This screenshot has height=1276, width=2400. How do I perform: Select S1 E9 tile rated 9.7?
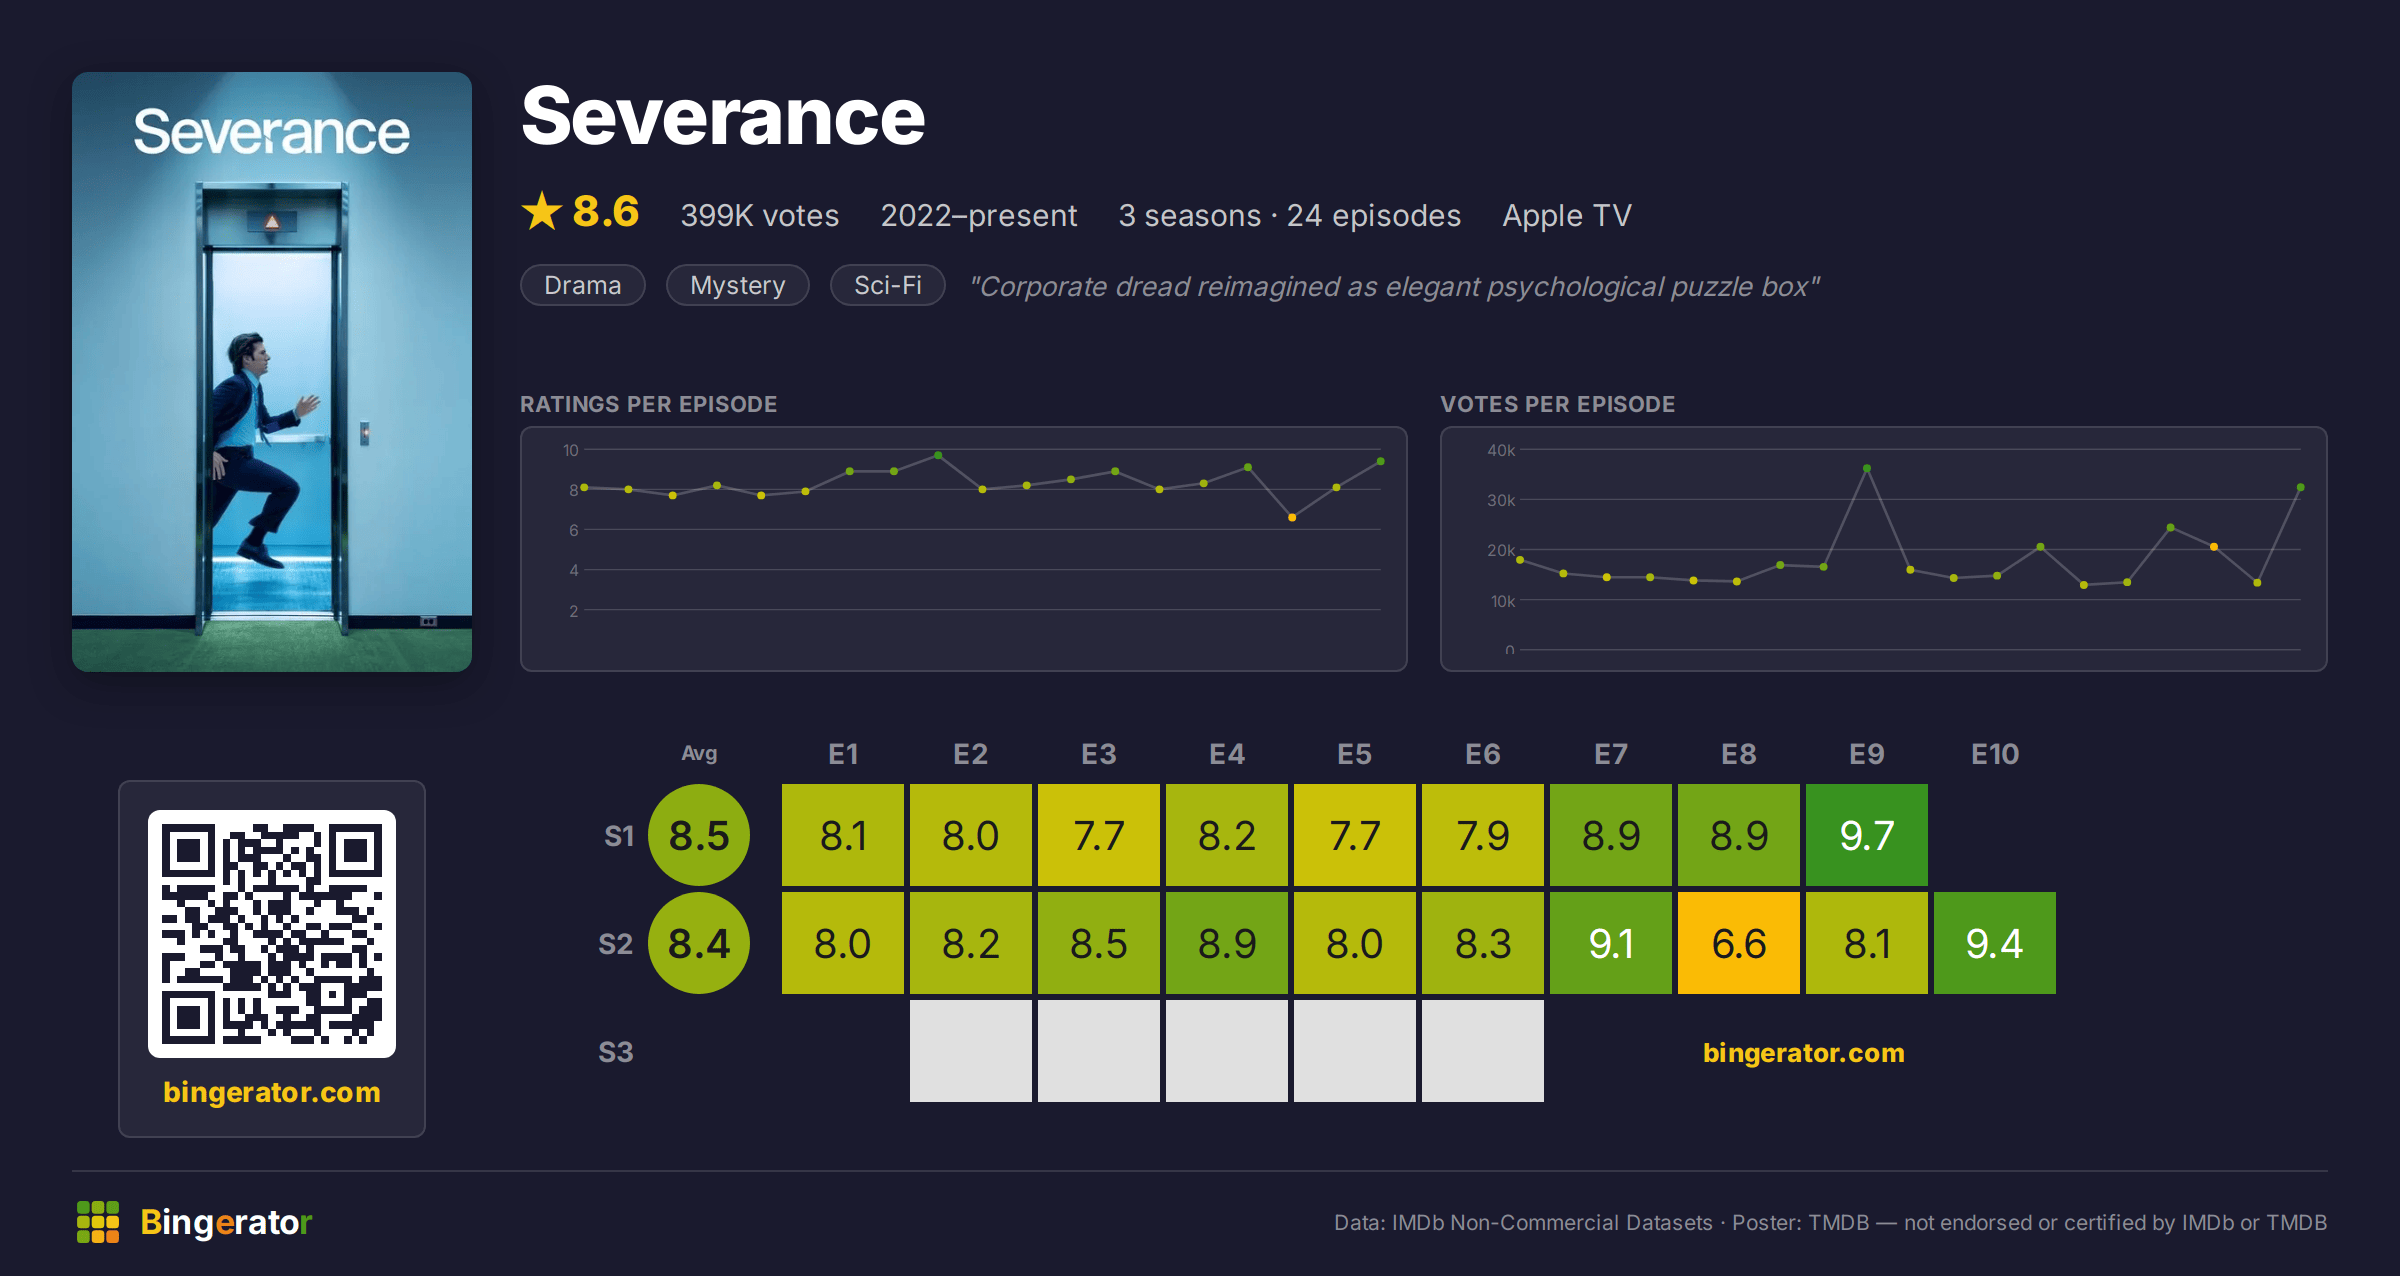(x=1867, y=835)
